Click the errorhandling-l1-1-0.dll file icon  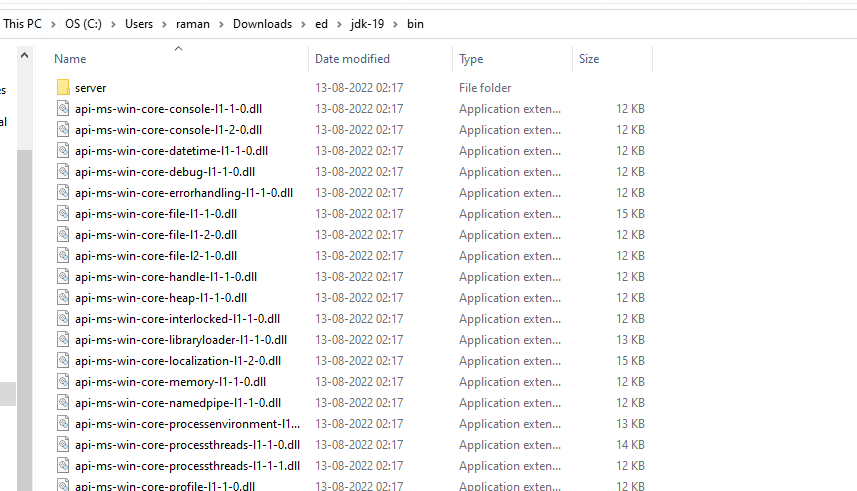(x=63, y=192)
